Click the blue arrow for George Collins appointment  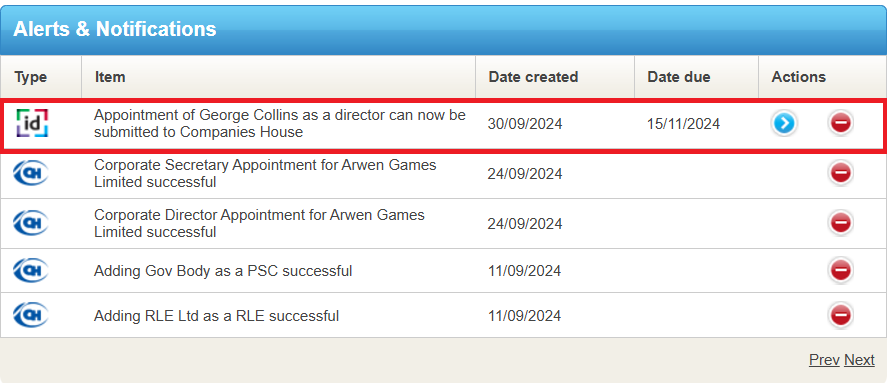point(784,123)
